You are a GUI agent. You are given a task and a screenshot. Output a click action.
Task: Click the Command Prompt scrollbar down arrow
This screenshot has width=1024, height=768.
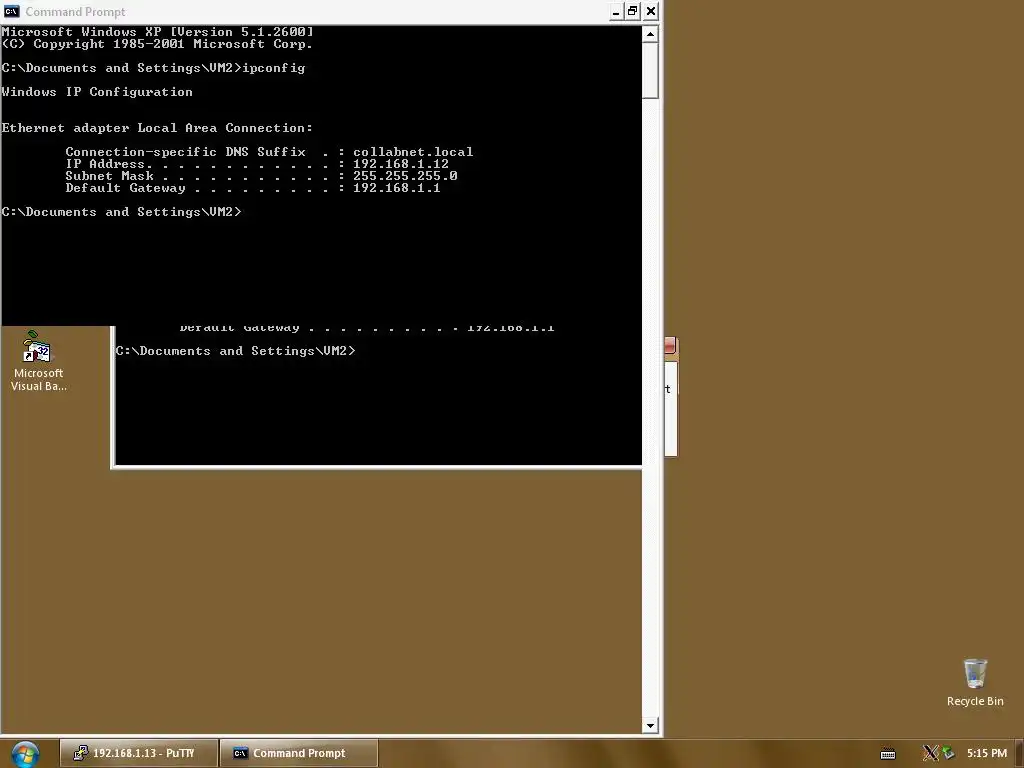[650, 725]
